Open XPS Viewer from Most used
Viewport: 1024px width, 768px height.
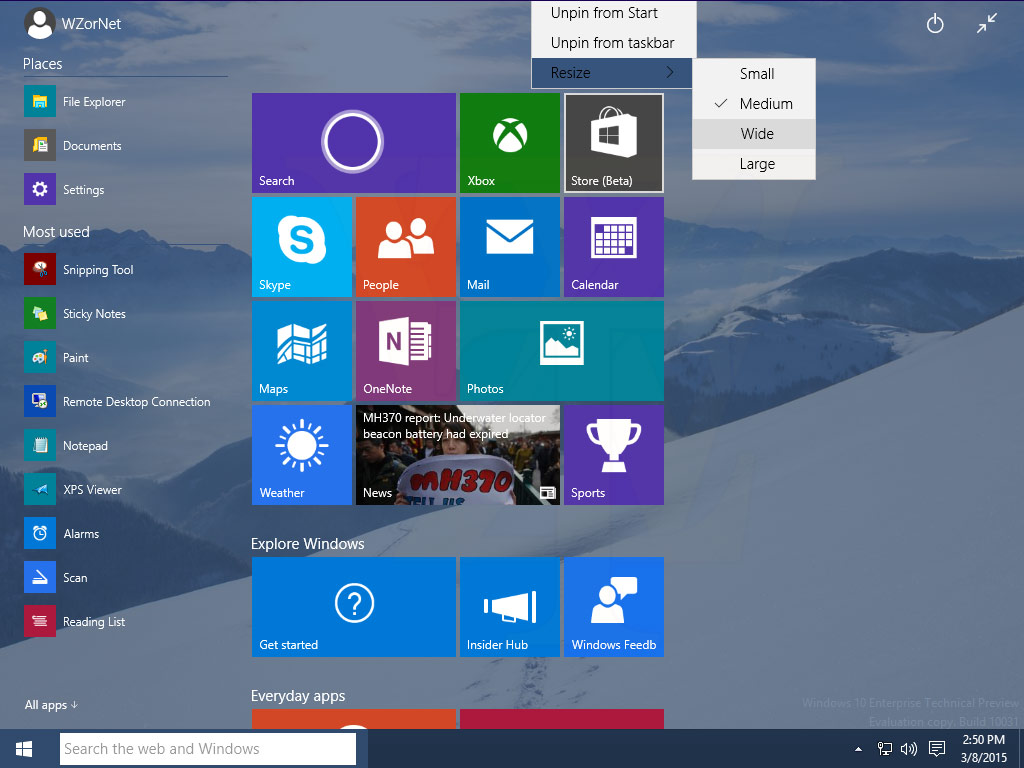73,489
